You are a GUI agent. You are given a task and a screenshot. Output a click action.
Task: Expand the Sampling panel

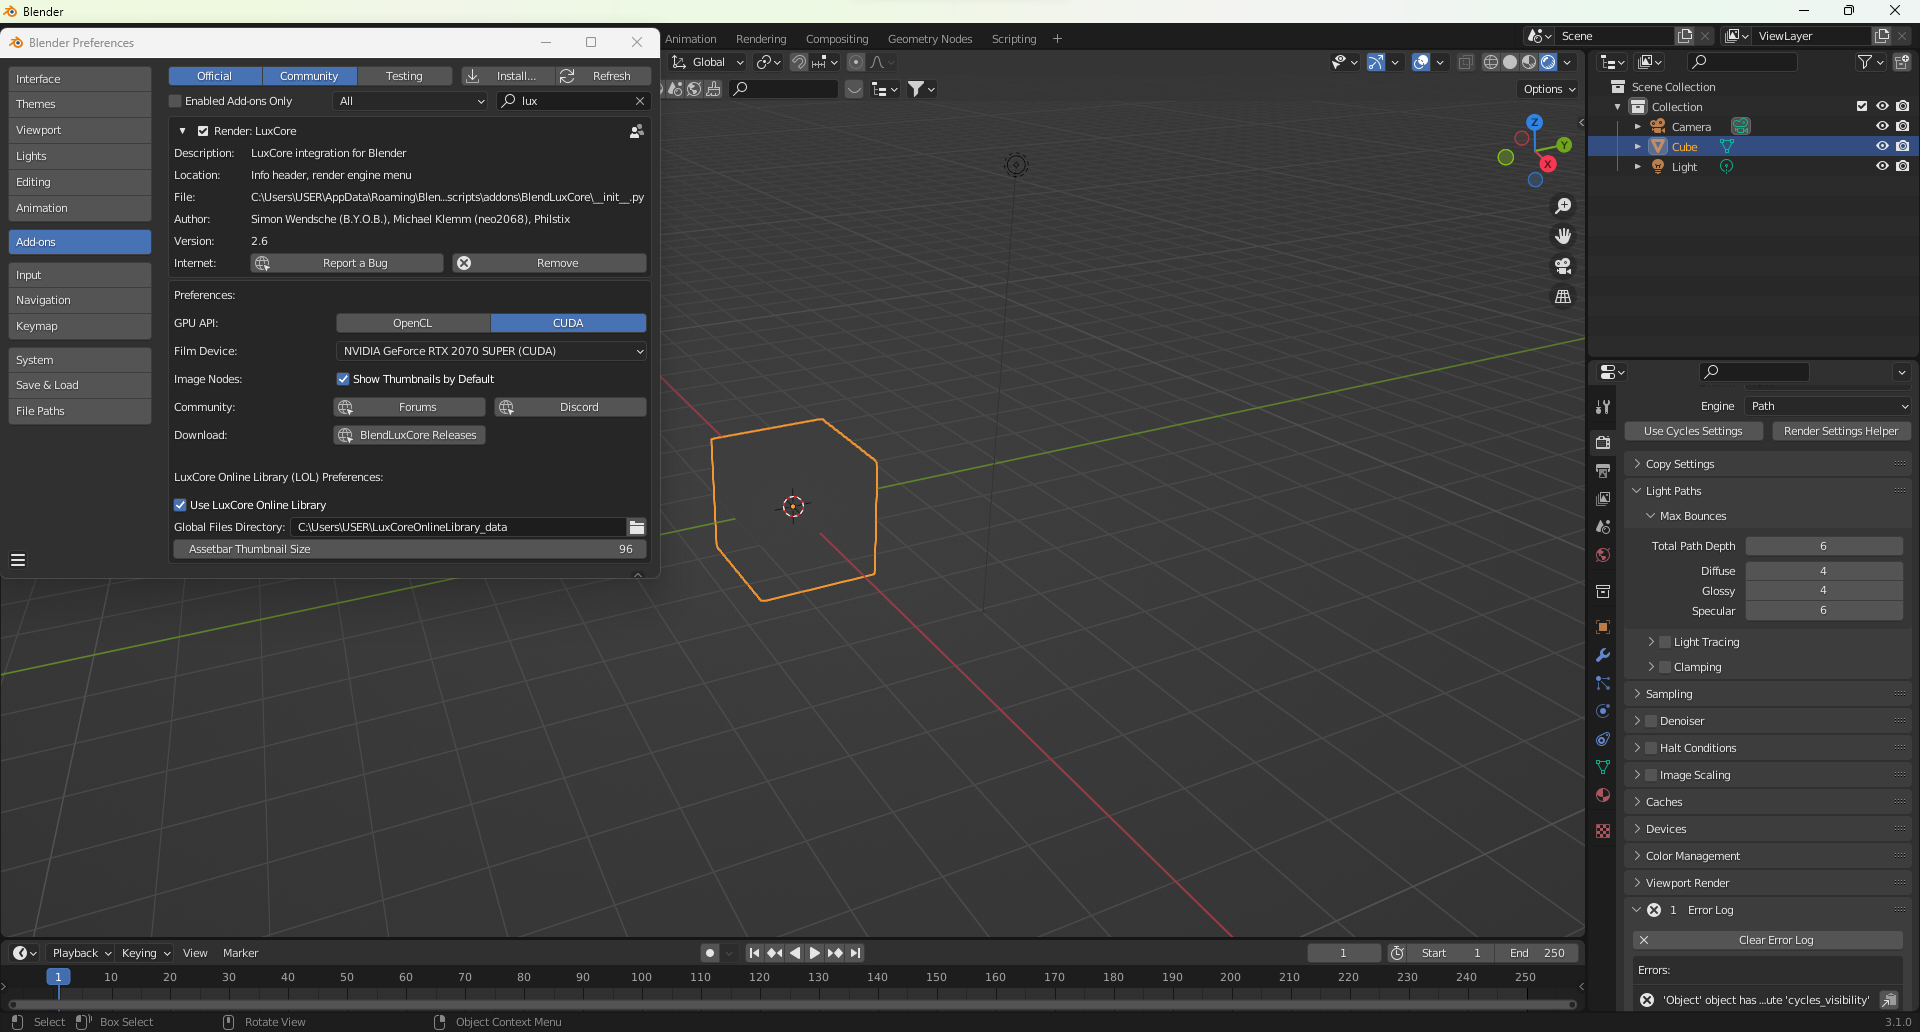point(1669,694)
